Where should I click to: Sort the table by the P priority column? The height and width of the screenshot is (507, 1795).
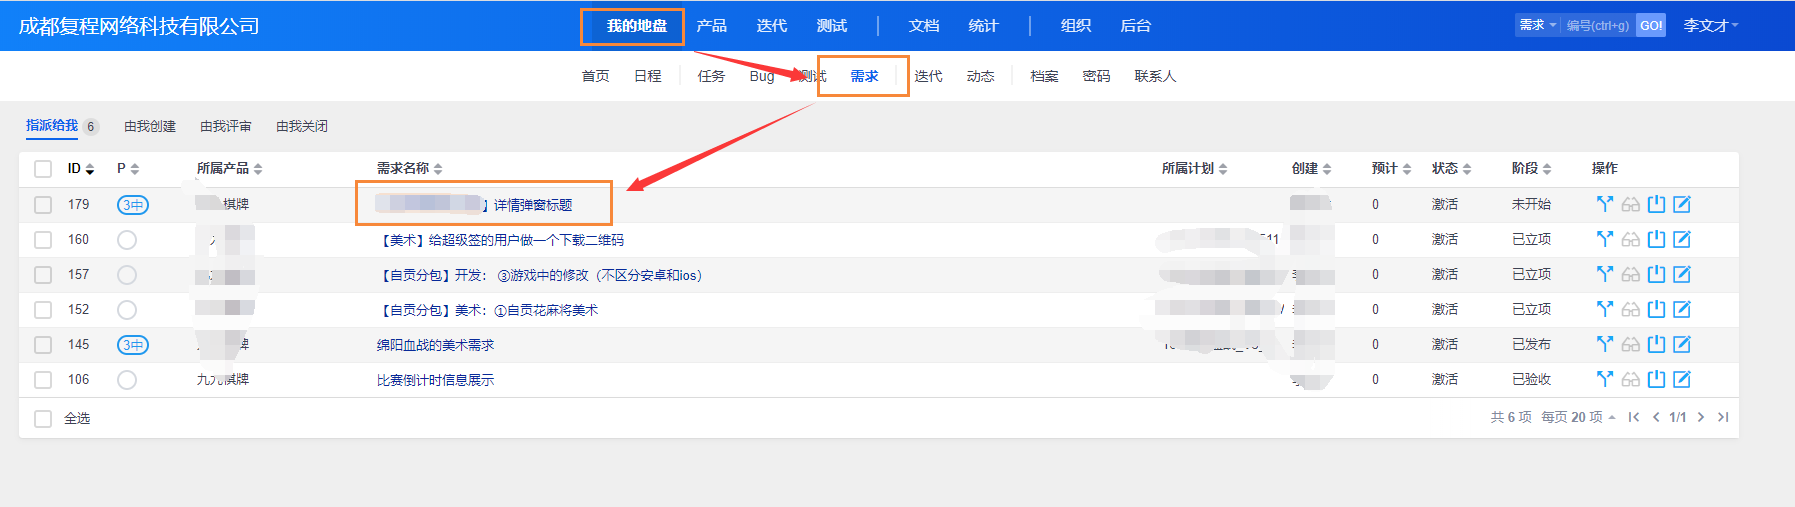click(128, 168)
